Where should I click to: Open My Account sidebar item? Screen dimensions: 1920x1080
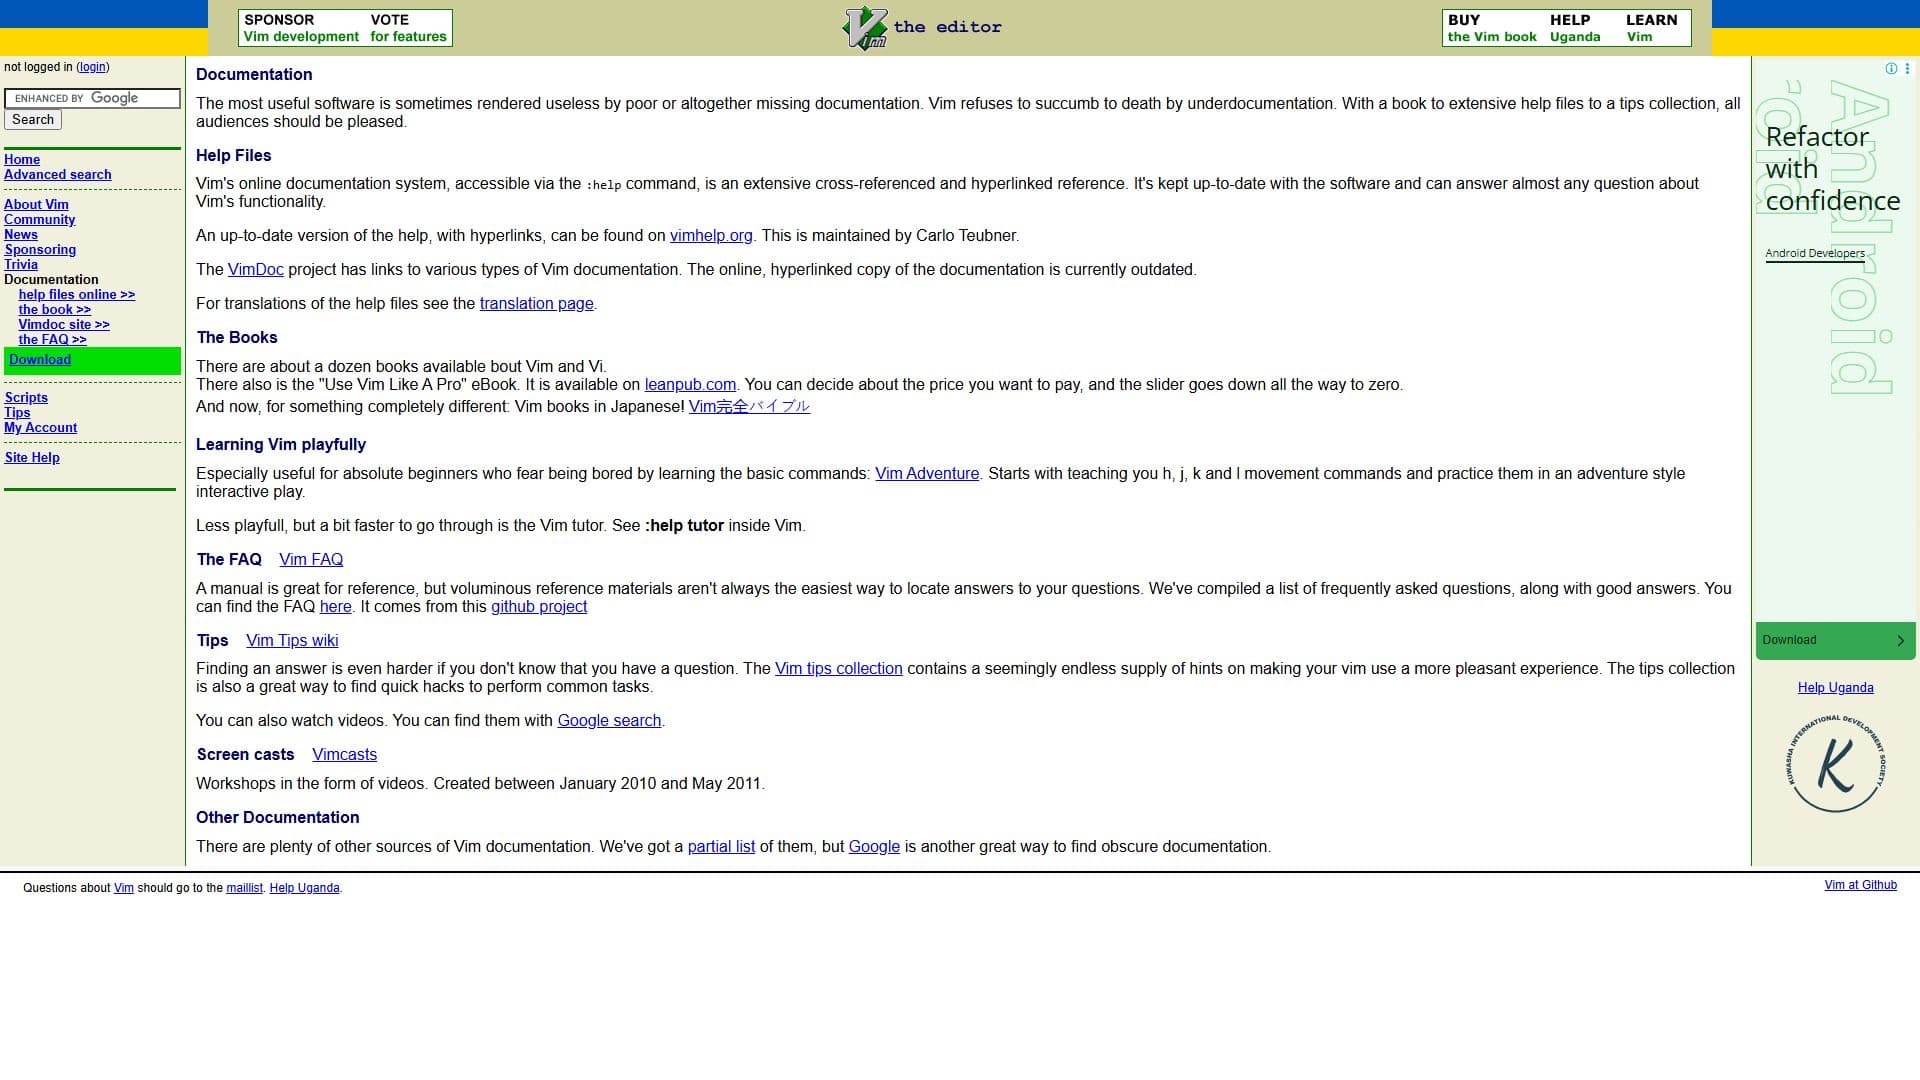40,428
